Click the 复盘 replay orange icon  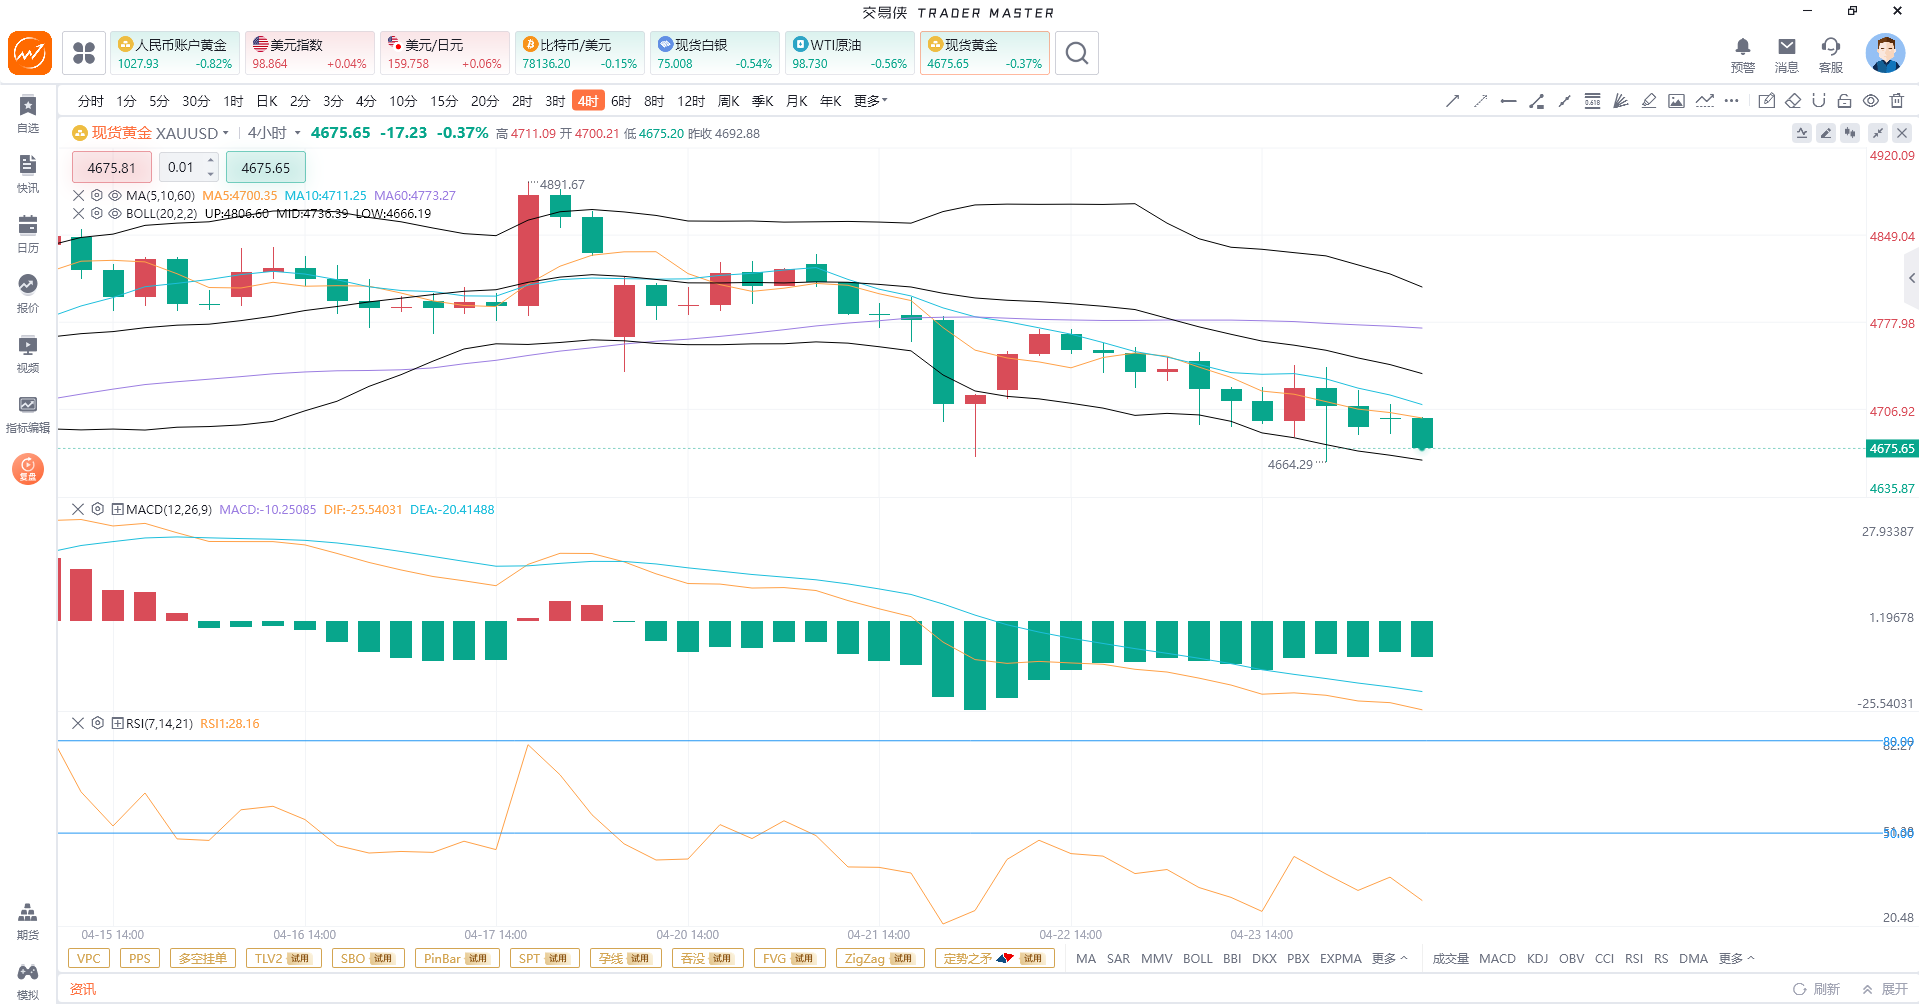[x=28, y=468]
